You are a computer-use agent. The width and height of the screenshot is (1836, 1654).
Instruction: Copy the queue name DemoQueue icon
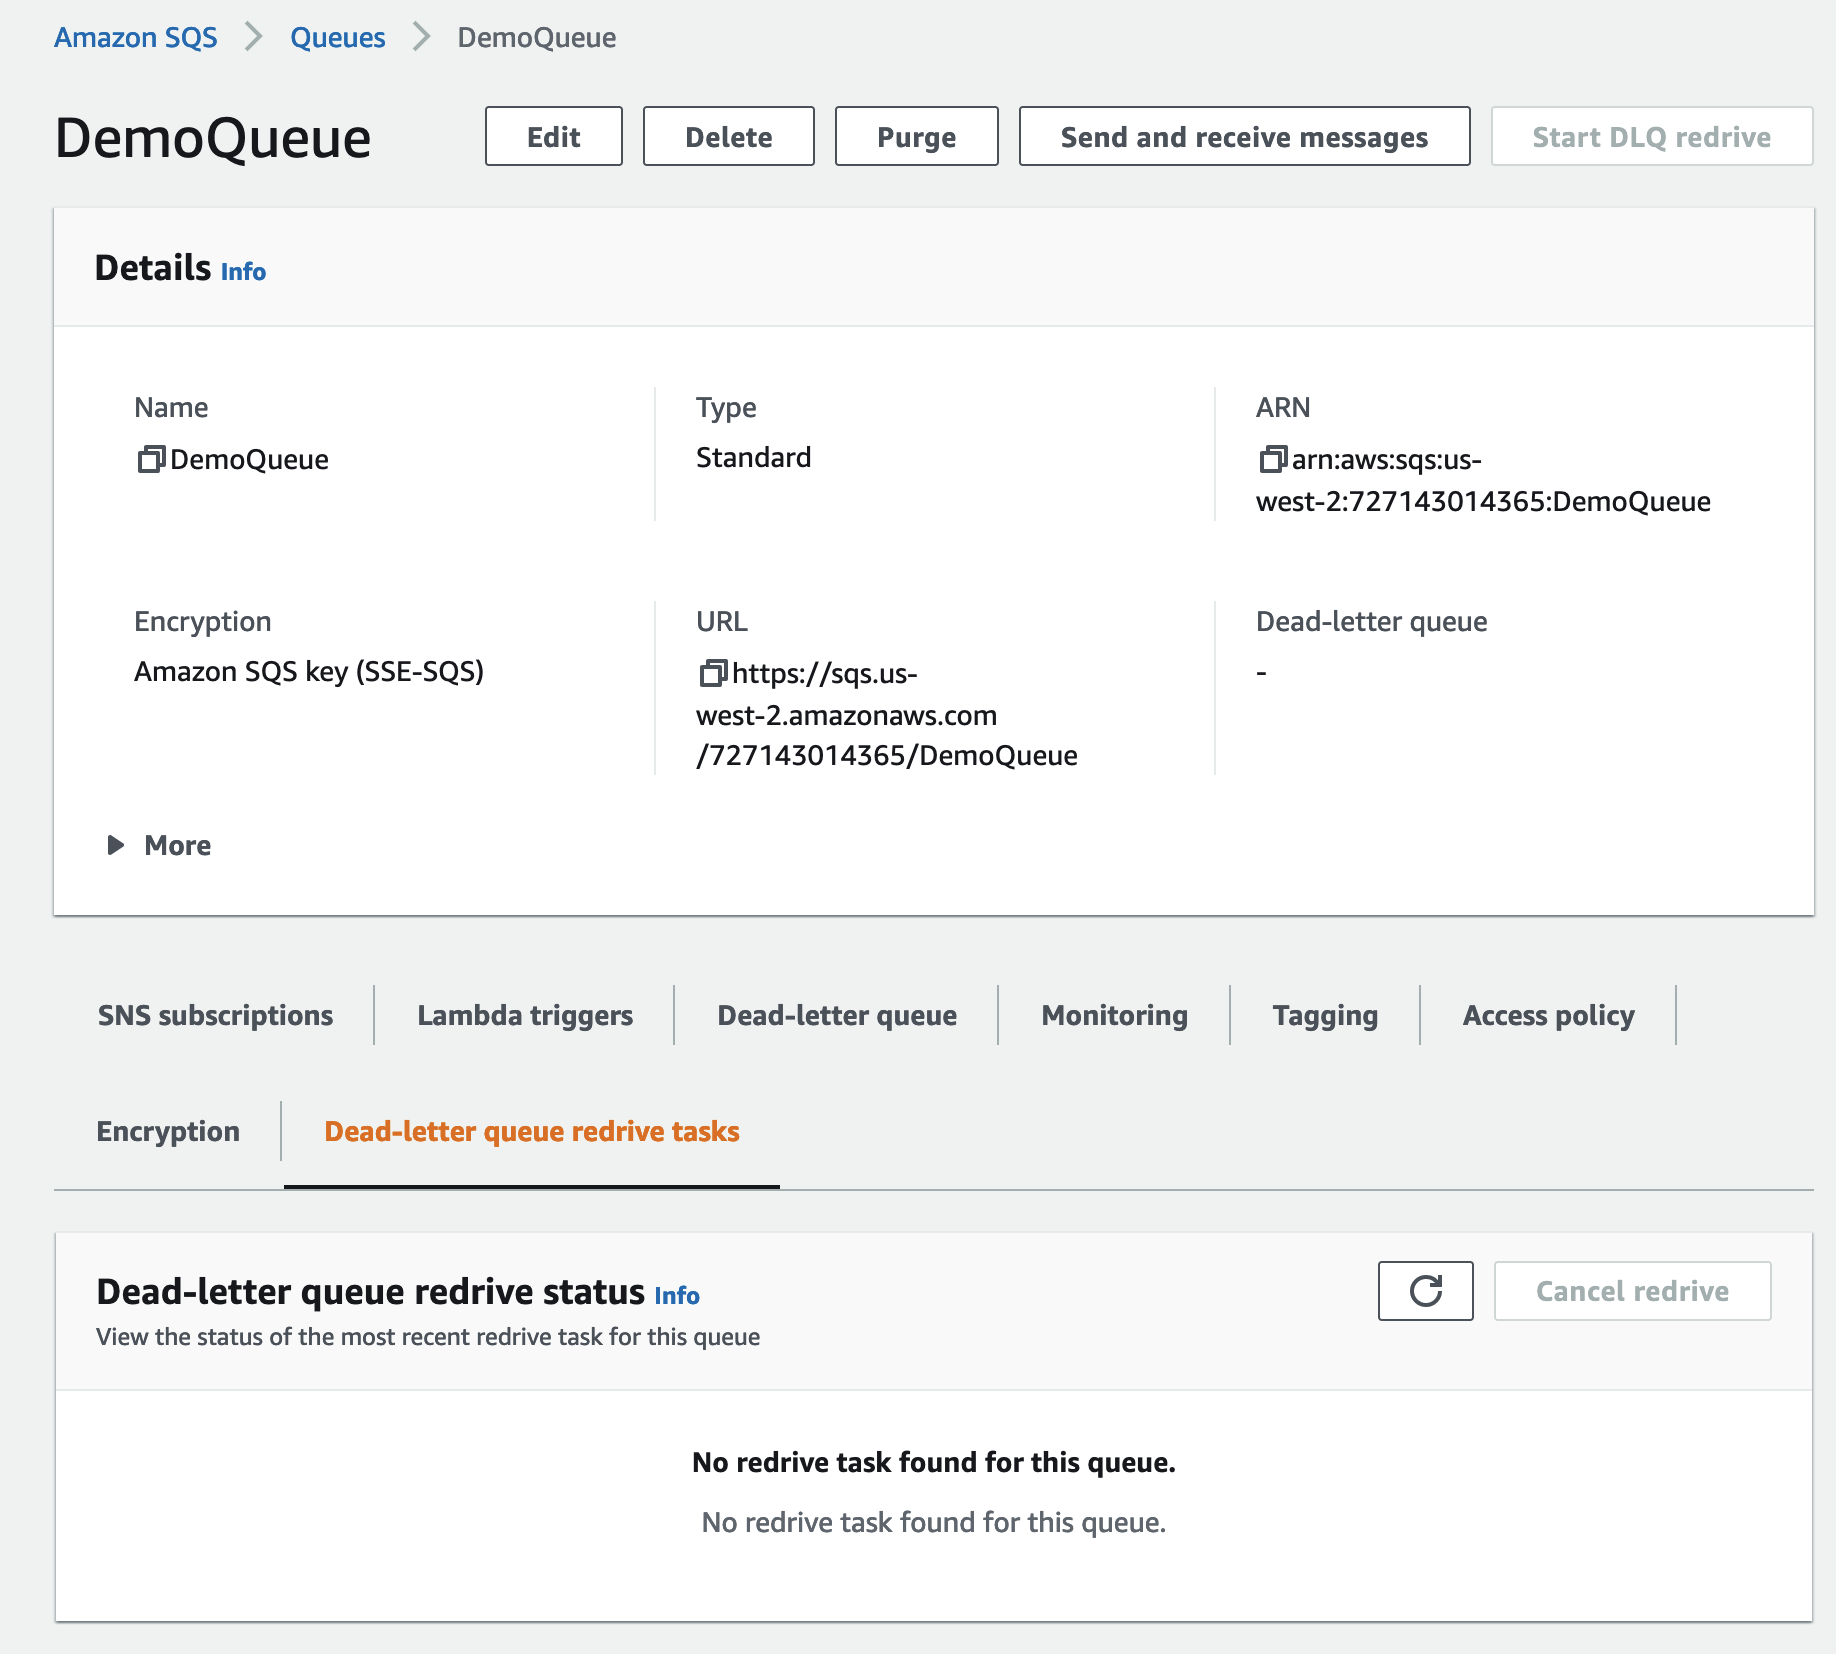[151, 459]
